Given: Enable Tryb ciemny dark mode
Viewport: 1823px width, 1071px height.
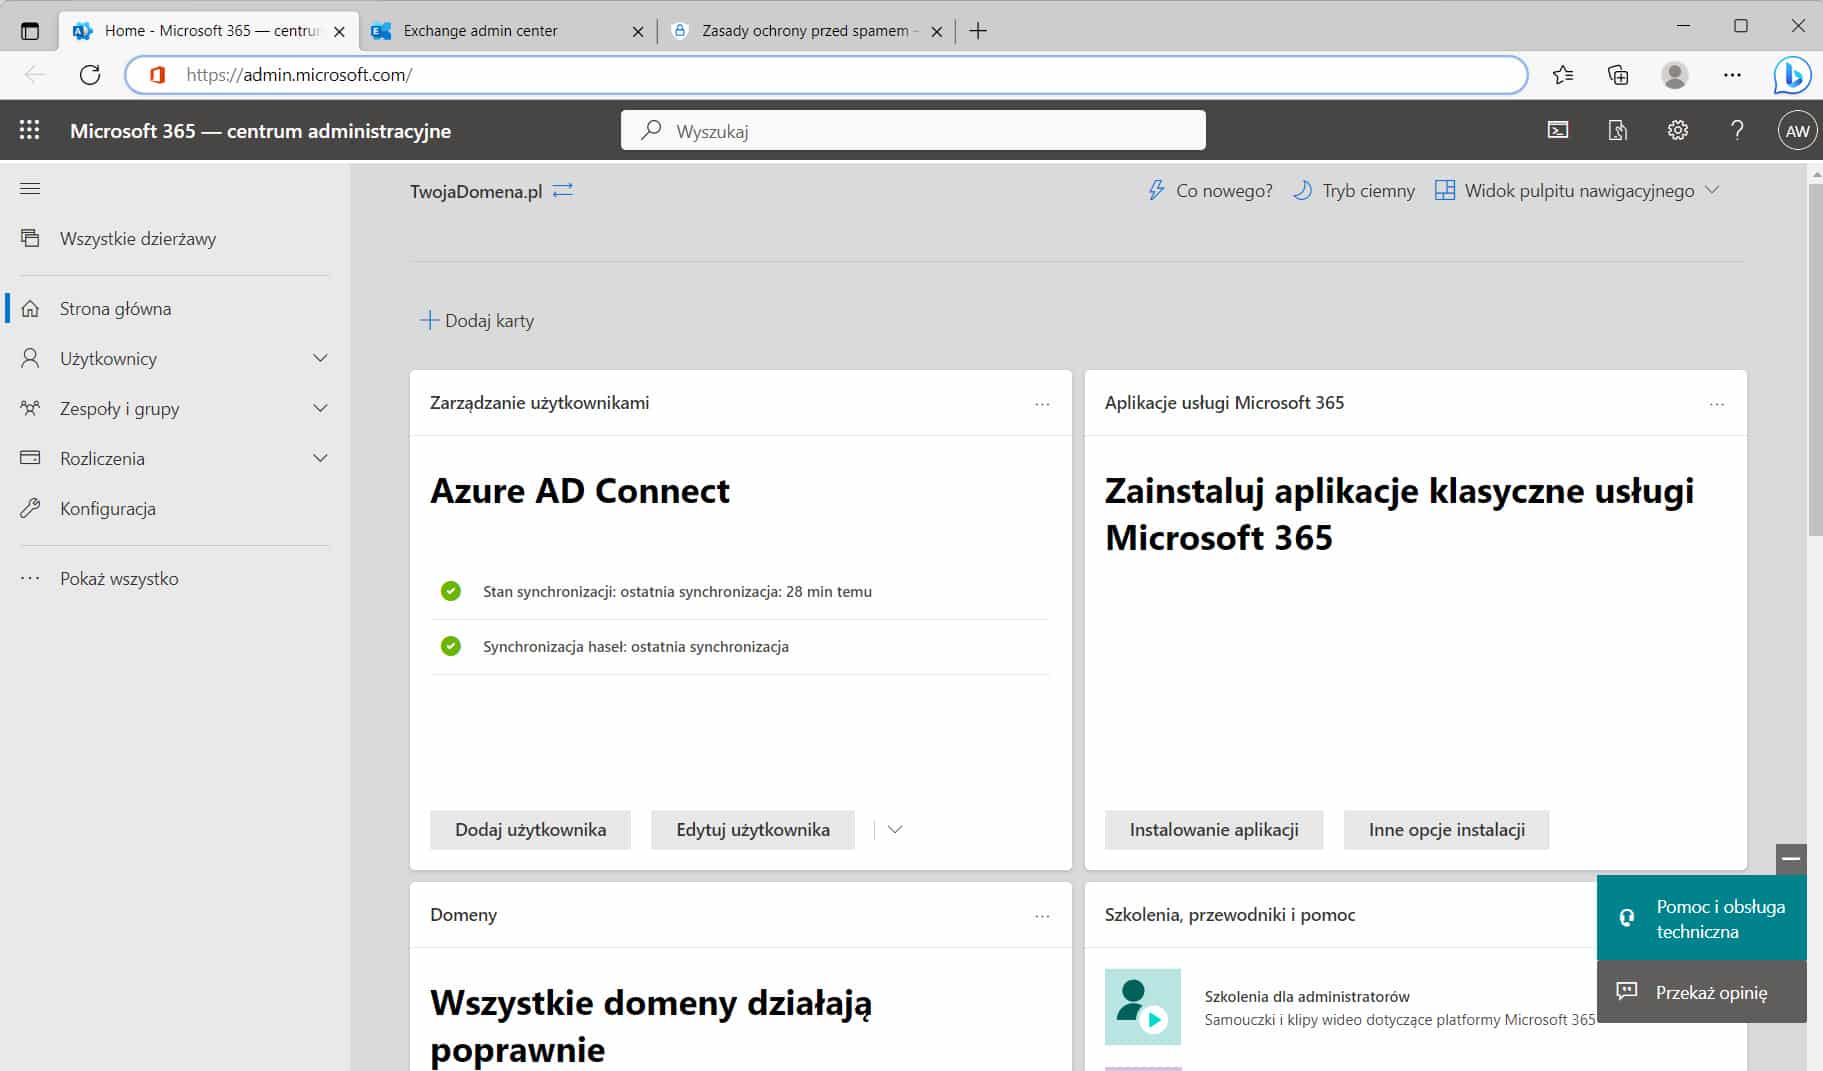Looking at the screenshot, I should pyautogui.click(x=1354, y=190).
